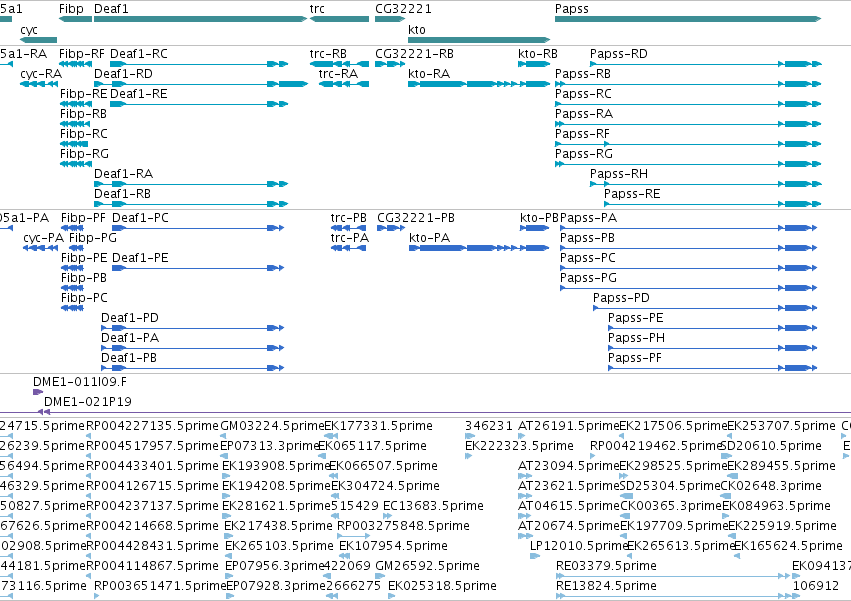Select the kto-RA transcript label
This screenshot has height=601, width=851.
(x=429, y=74)
